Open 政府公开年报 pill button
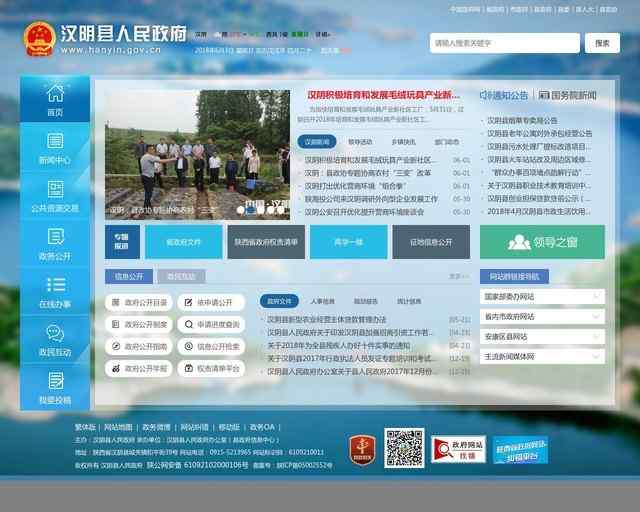Image resolution: width=640 pixels, height=512 pixels. (139, 369)
